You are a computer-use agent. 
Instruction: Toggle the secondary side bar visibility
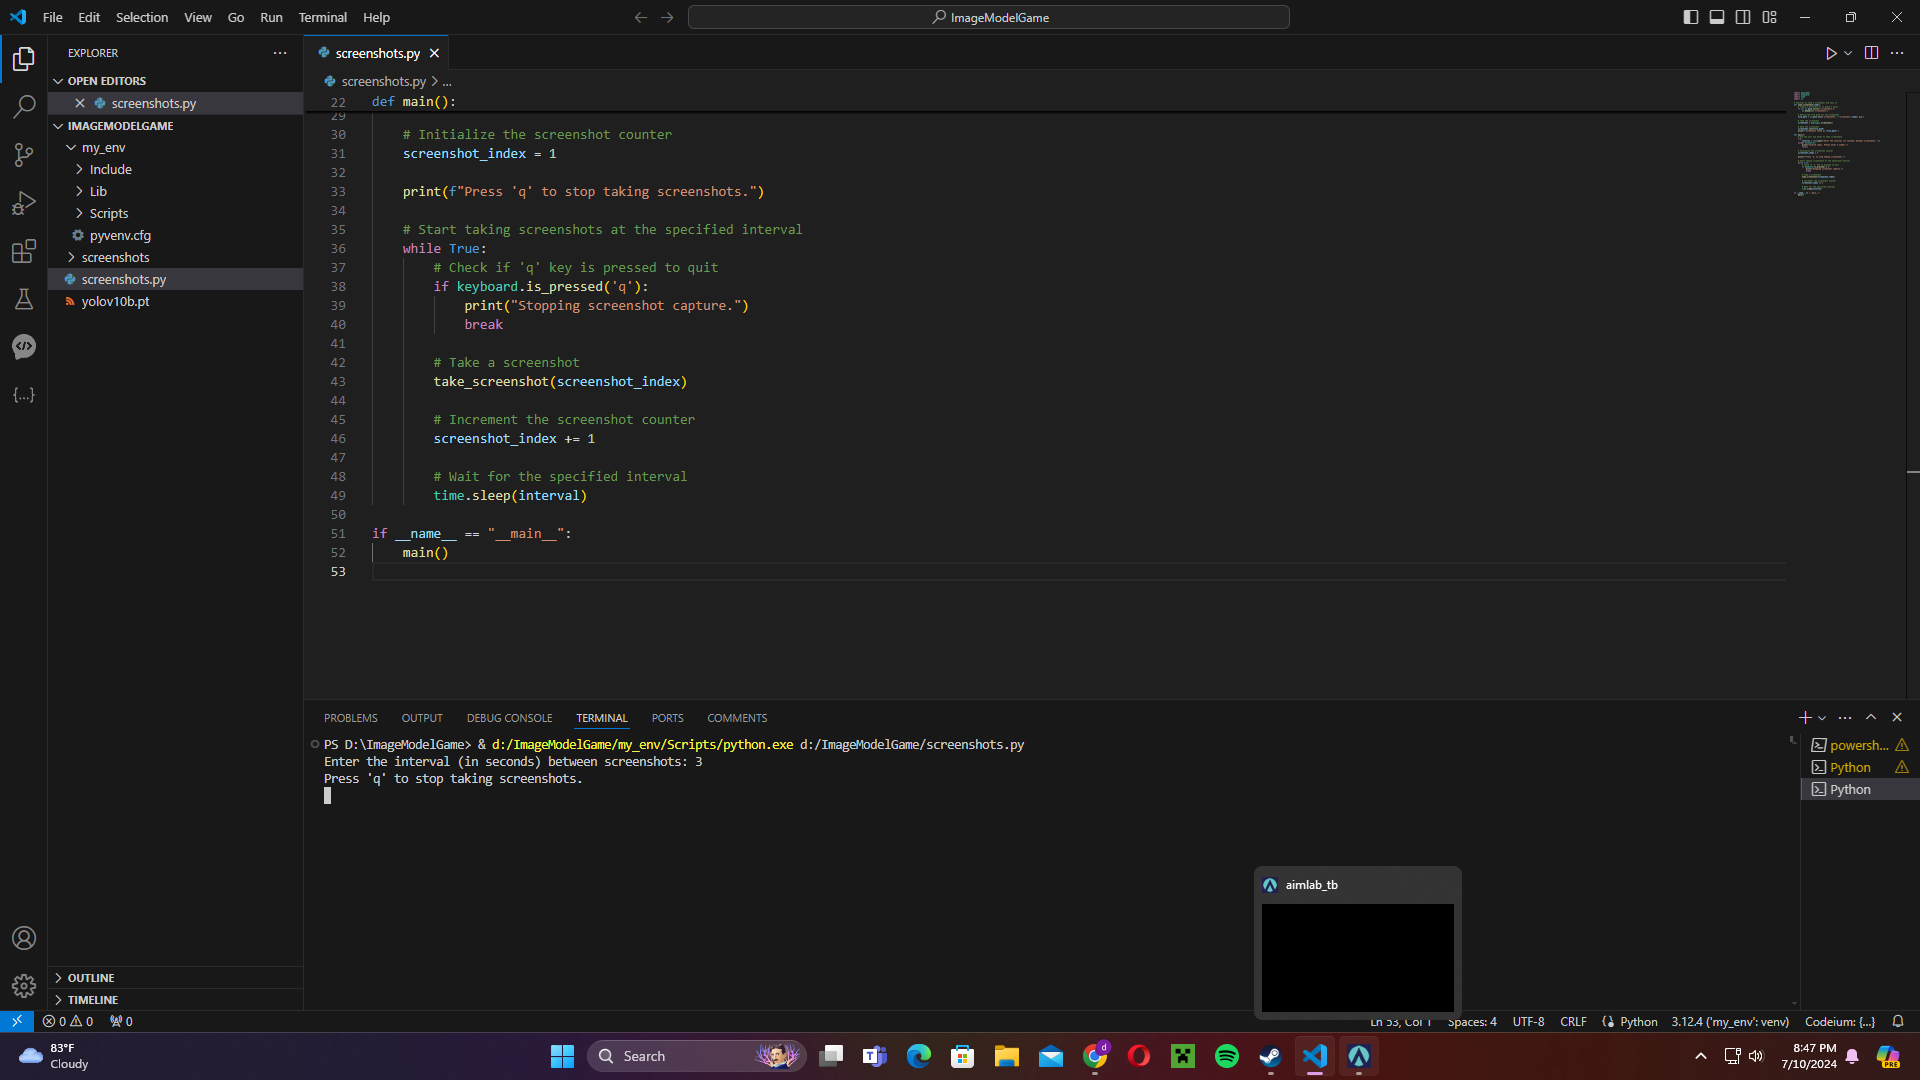(1743, 17)
